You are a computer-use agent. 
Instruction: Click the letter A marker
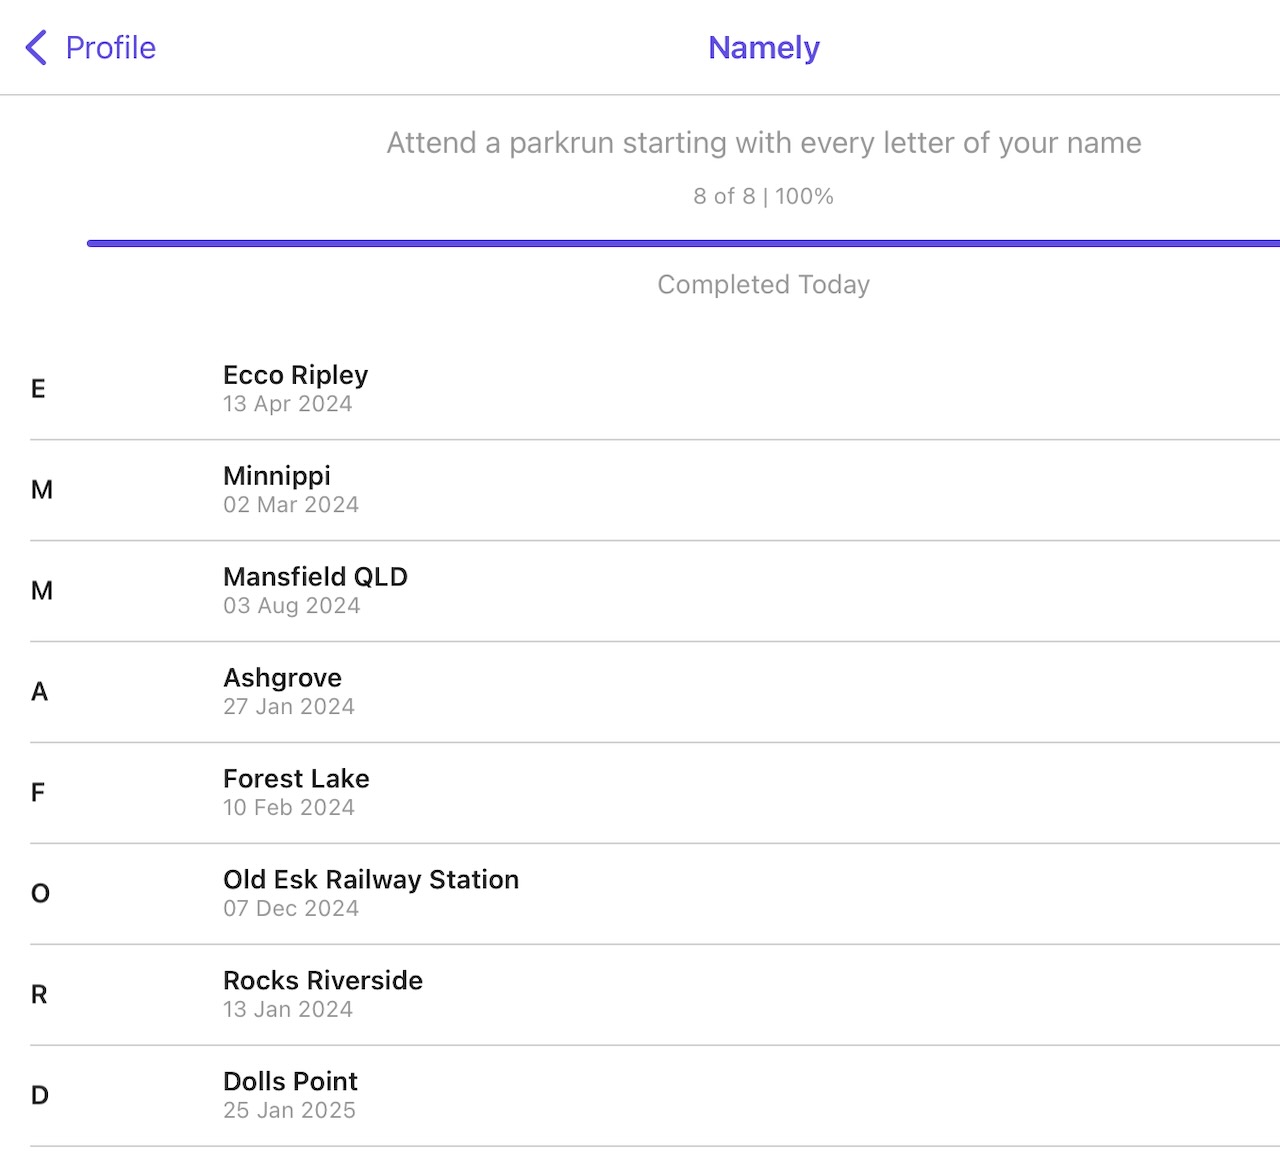pyautogui.click(x=40, y=692)
